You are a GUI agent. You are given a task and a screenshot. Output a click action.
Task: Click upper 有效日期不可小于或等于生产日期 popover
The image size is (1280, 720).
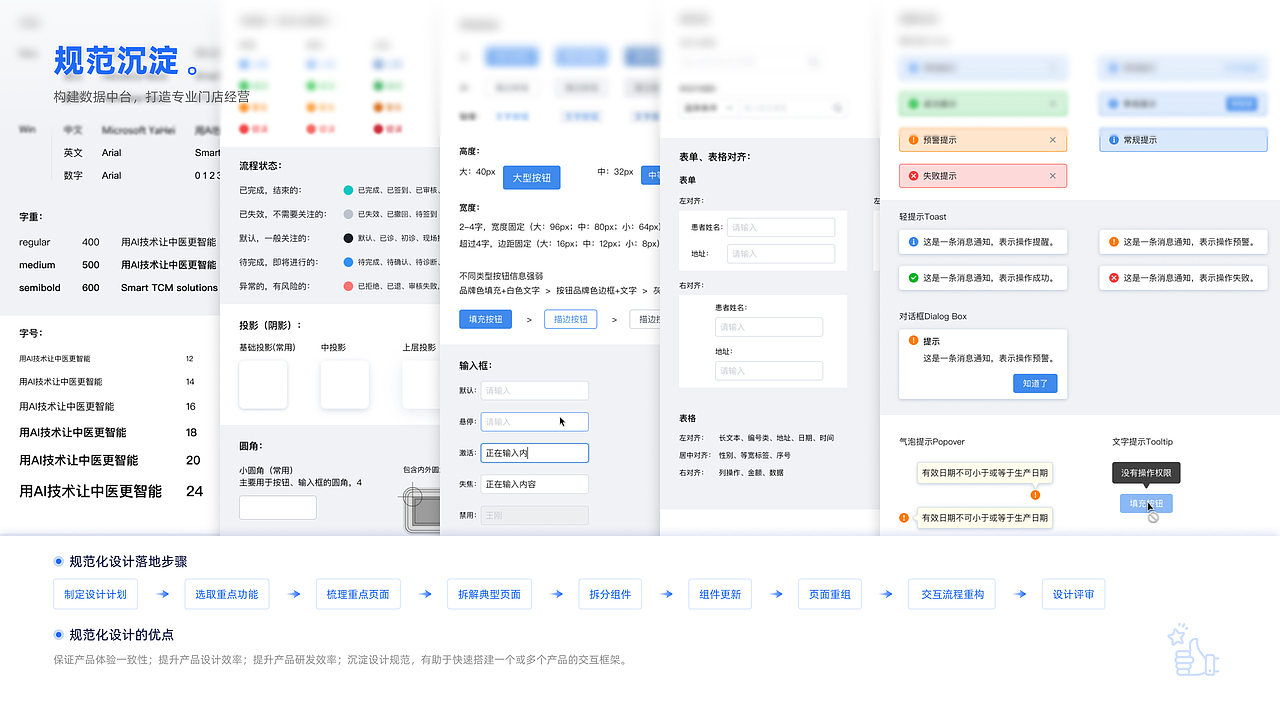[985, 473]
